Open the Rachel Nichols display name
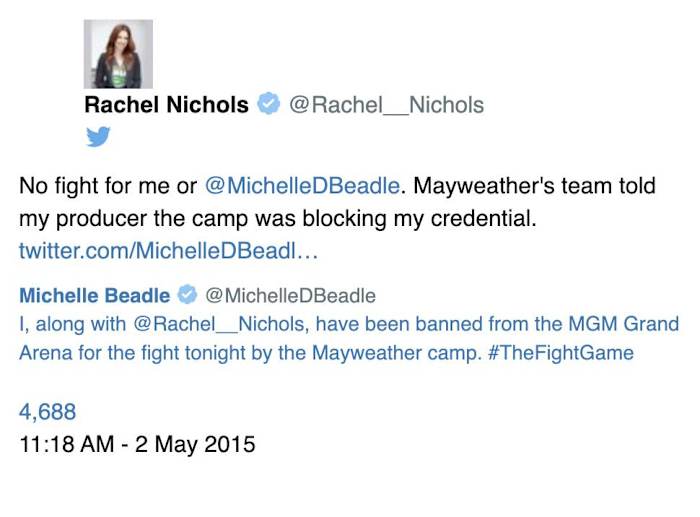This screenshot has width=700, height=517. pos(166,105)
